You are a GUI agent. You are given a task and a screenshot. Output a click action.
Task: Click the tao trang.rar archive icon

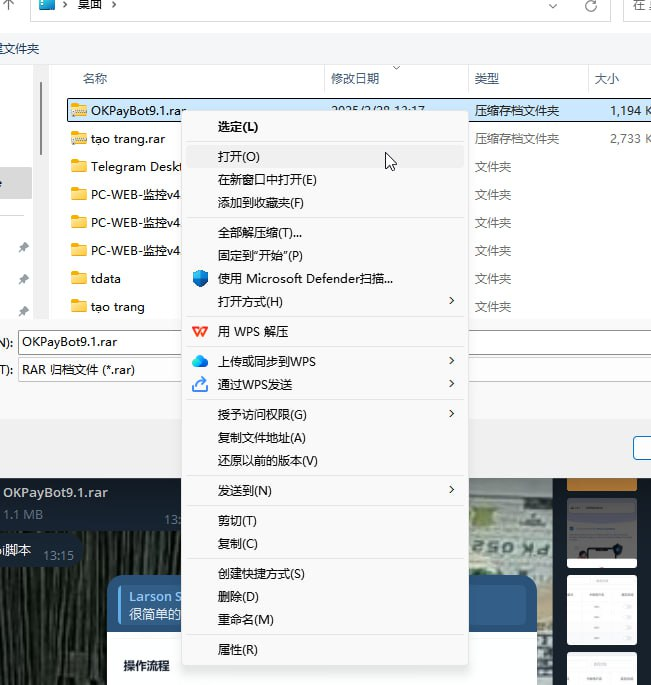click(79, 138)
